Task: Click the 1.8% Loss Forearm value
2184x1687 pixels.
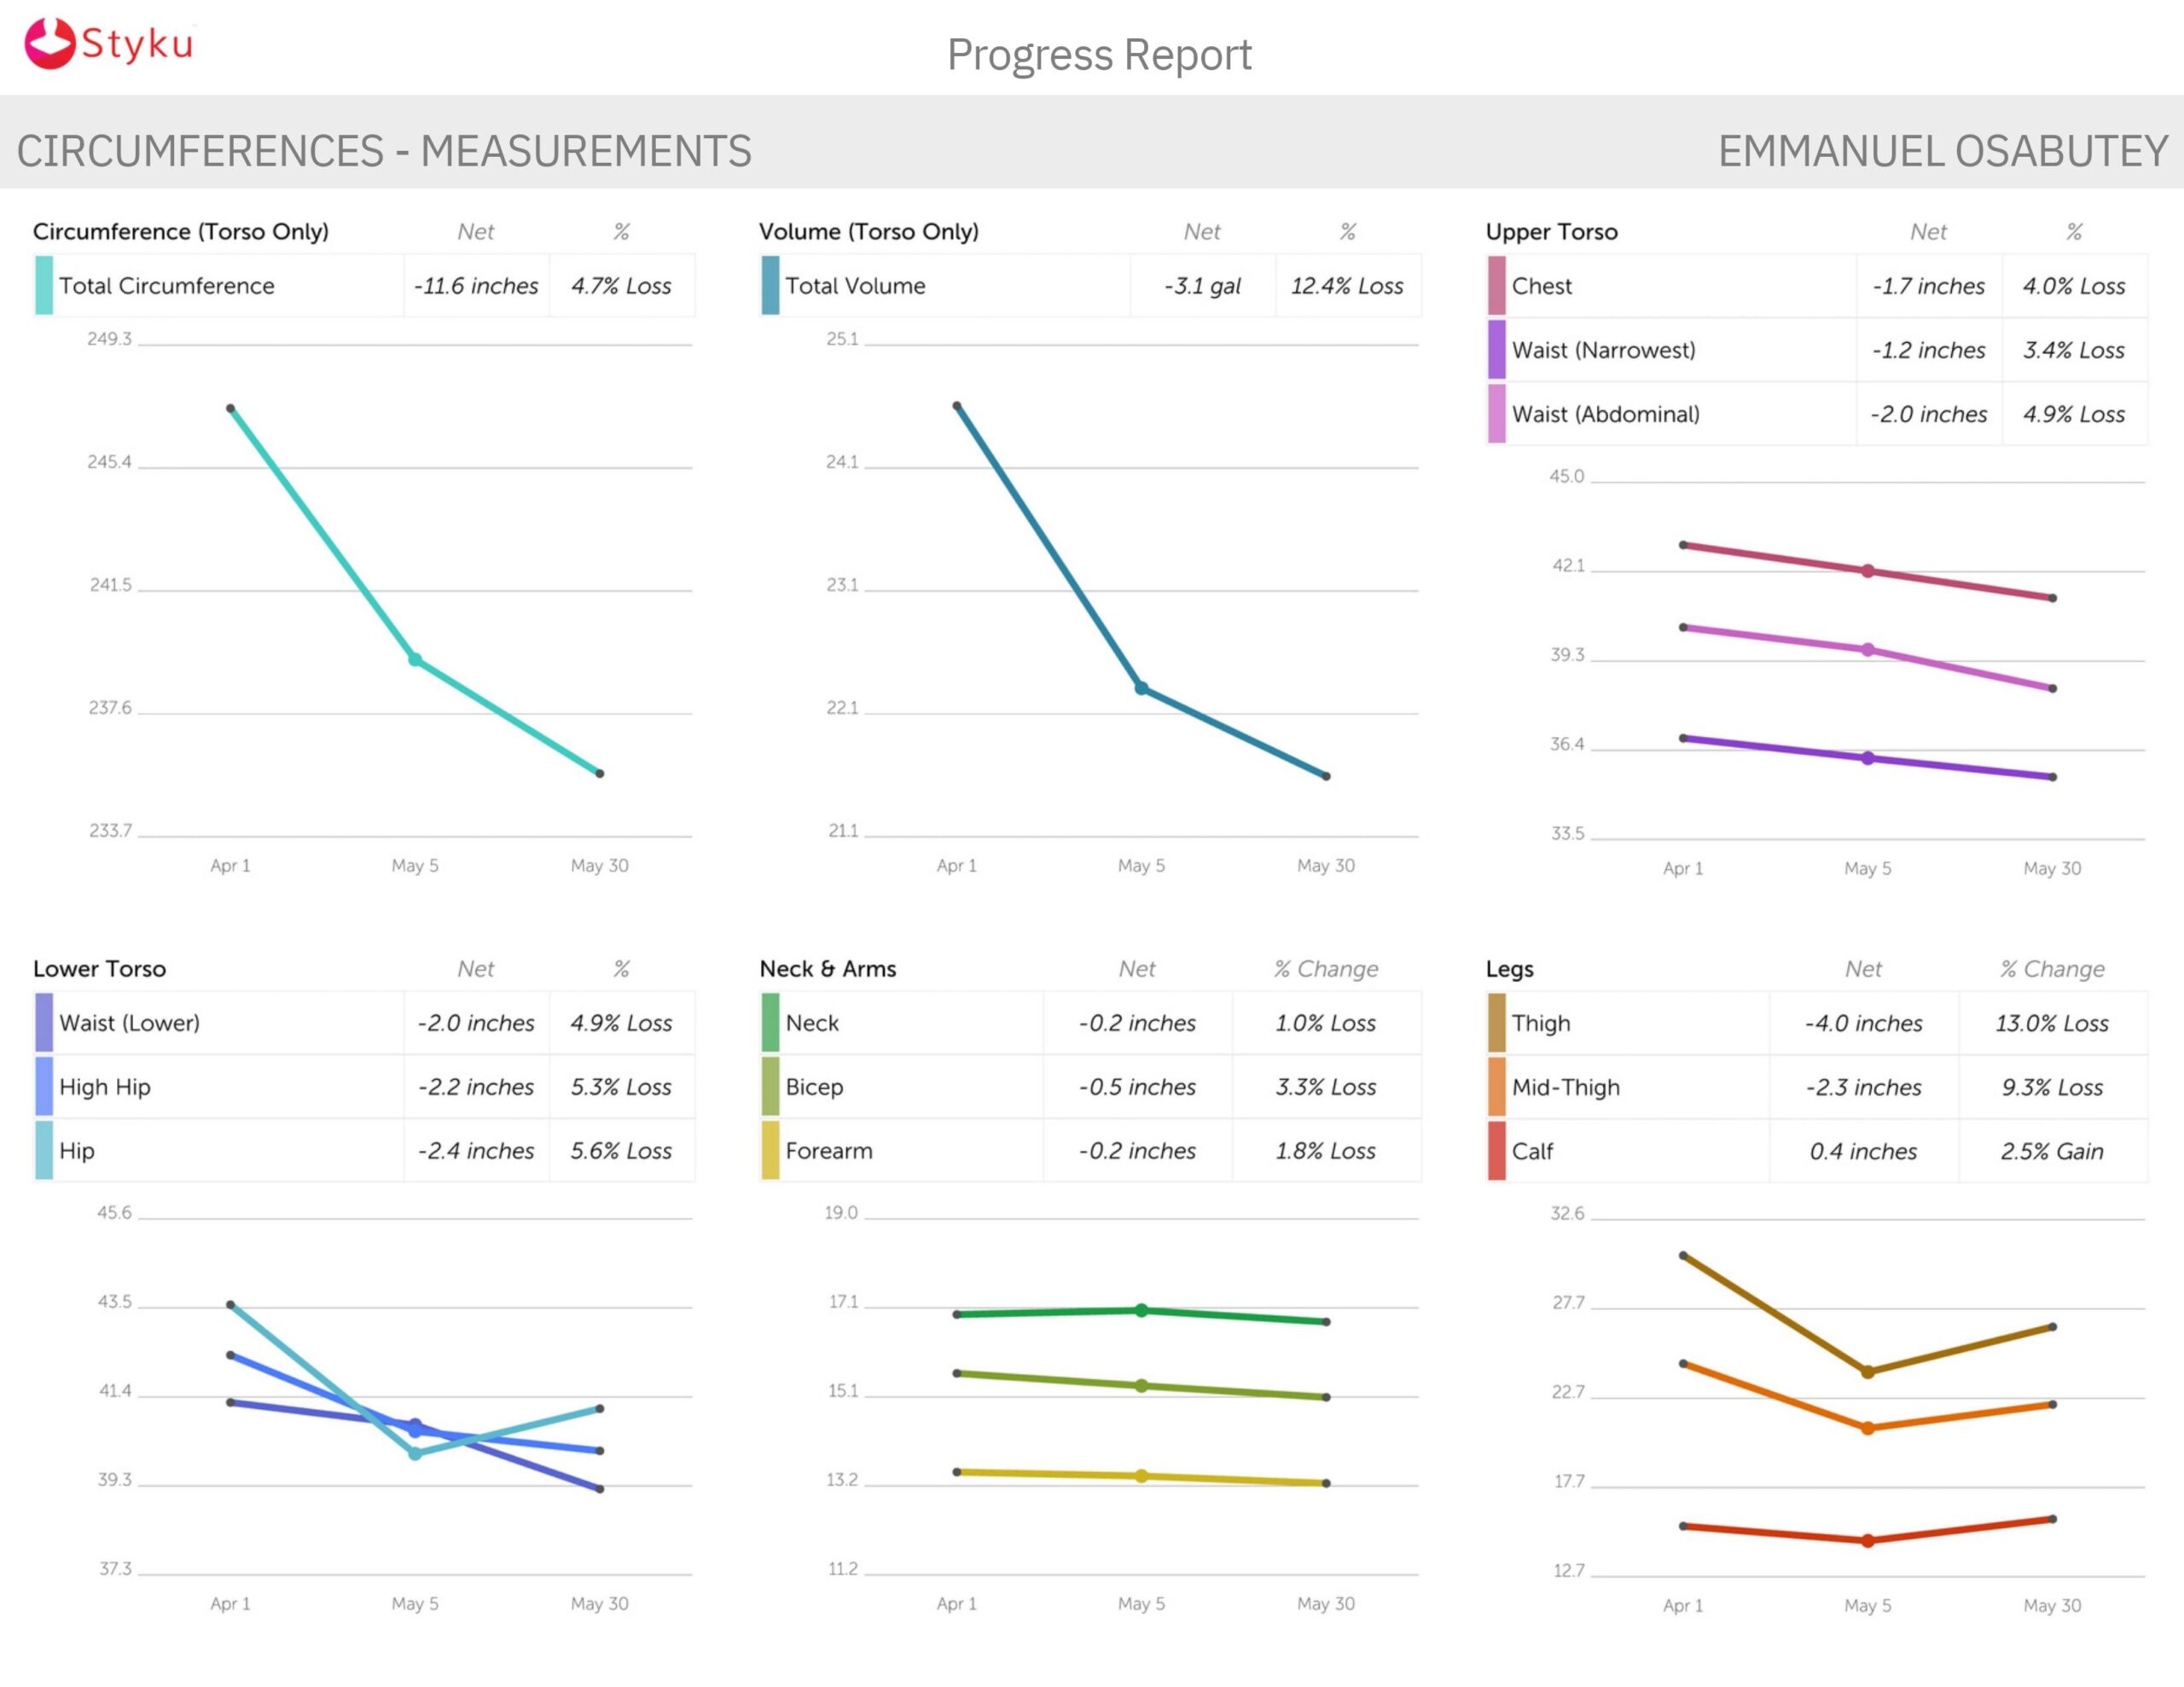Action: 1326,1151
